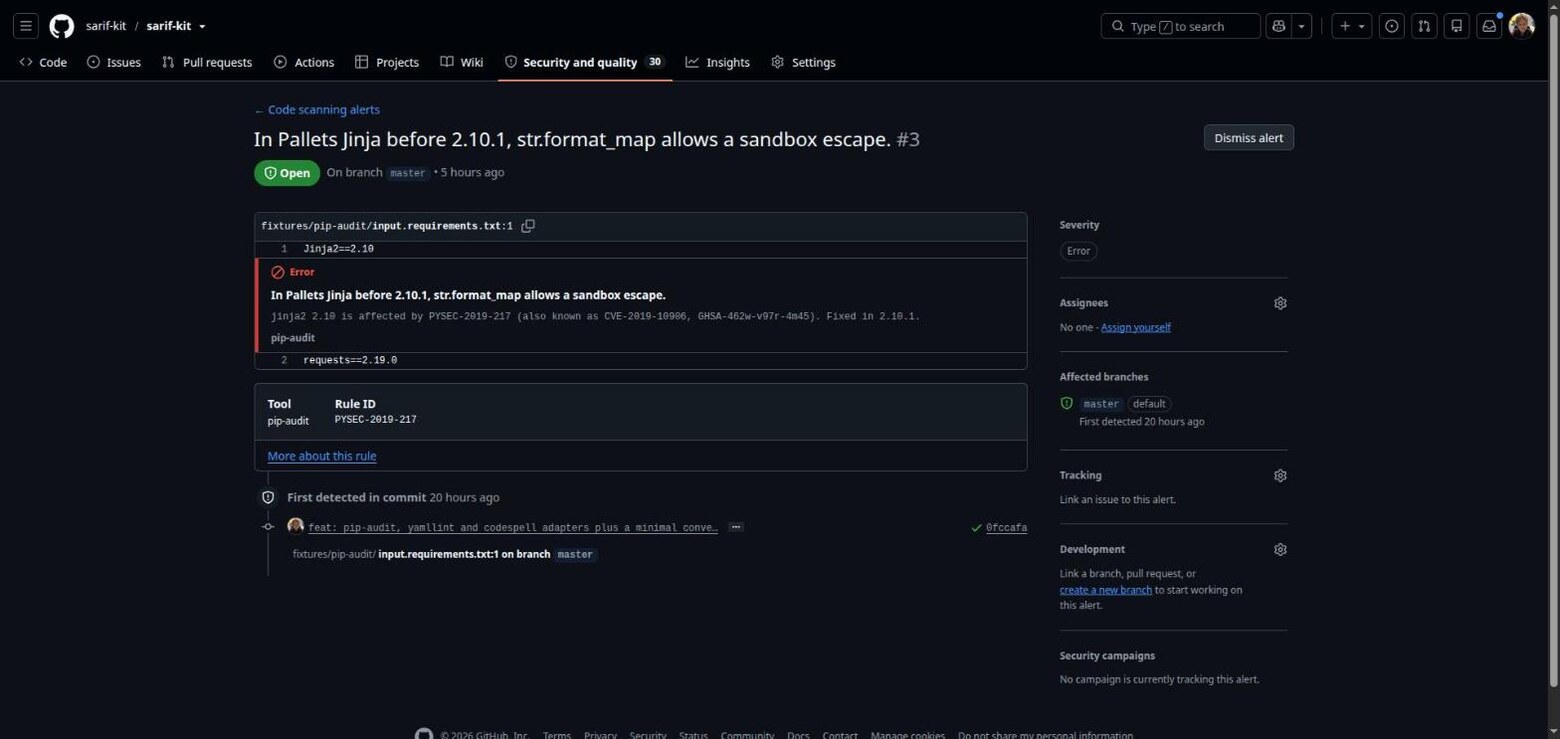Select code line requests==2.19.0

point(350,360)
